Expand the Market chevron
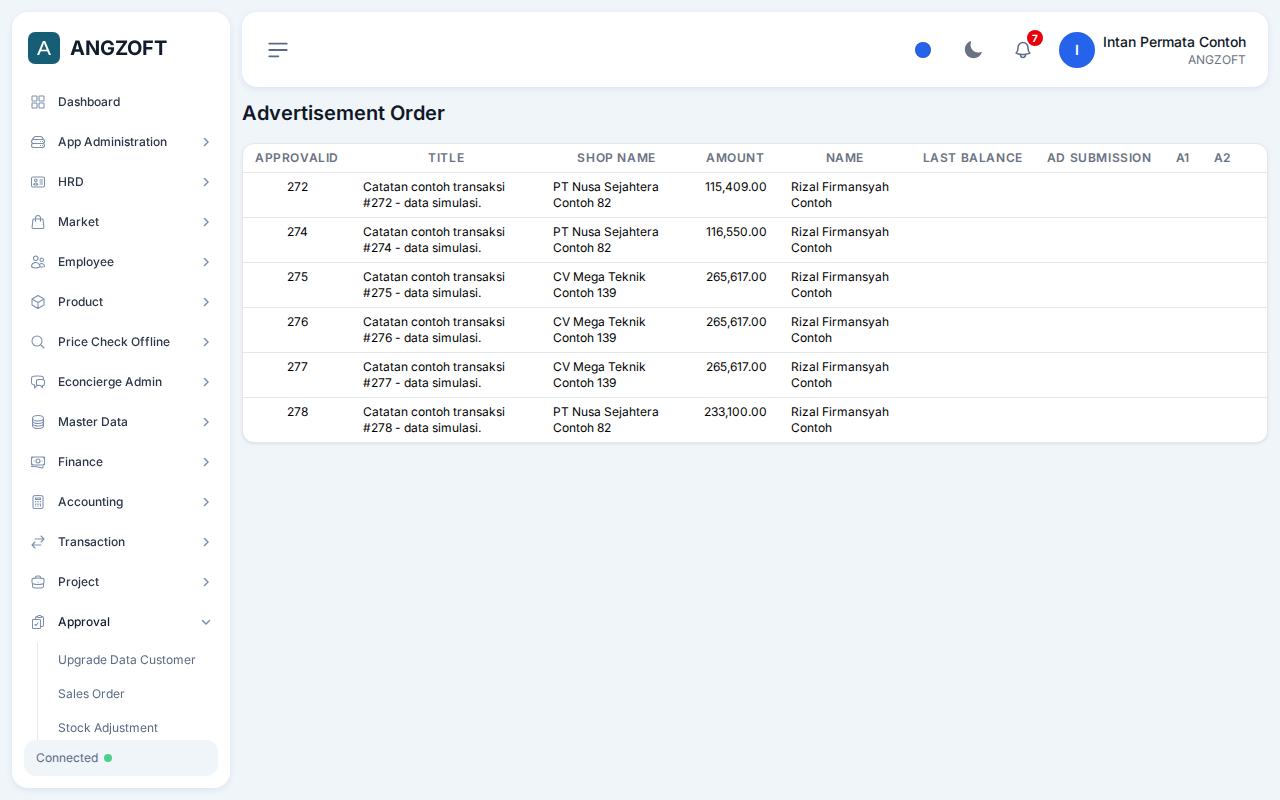 [206, 222]
